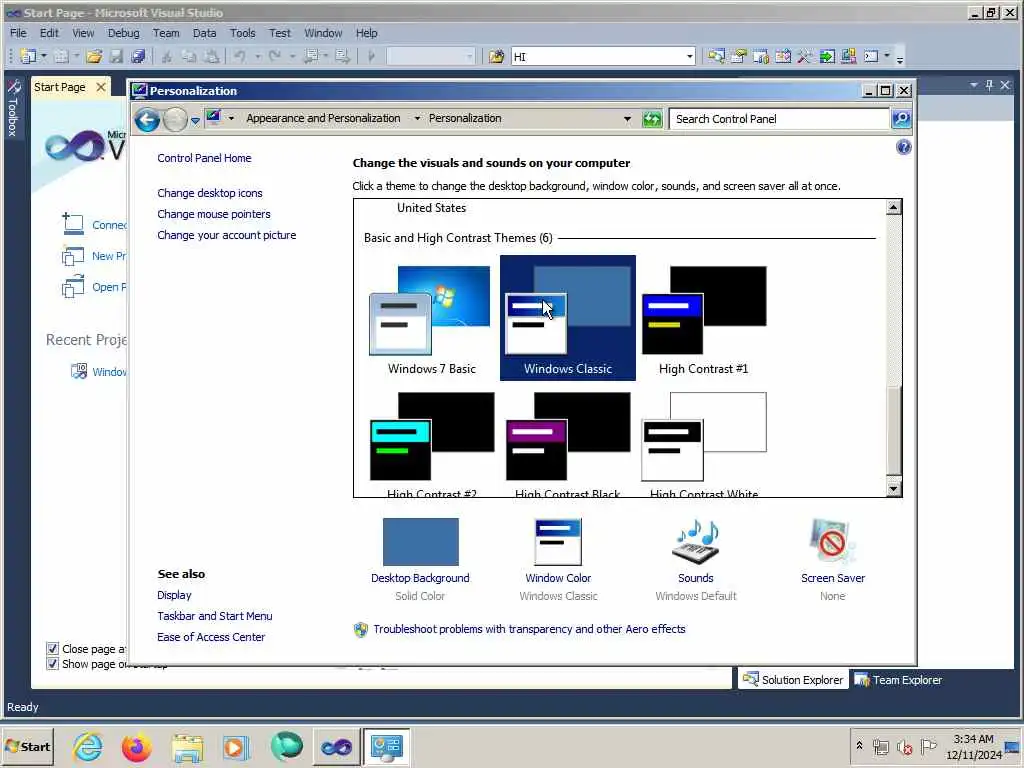Expand Appearance and Personalization breadcrumb arrow
1024x768 pixels.
pos(417,118)
